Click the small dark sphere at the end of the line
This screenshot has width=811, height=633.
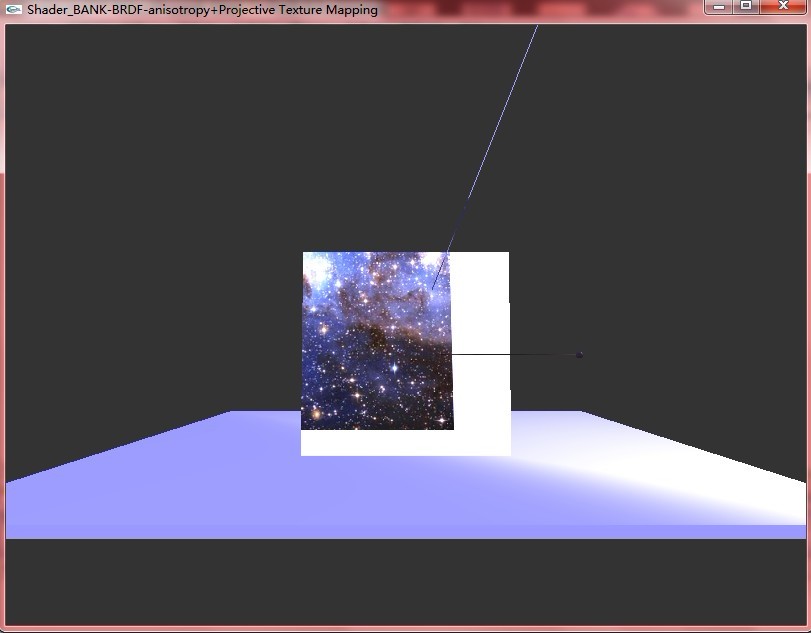(579, 355)
